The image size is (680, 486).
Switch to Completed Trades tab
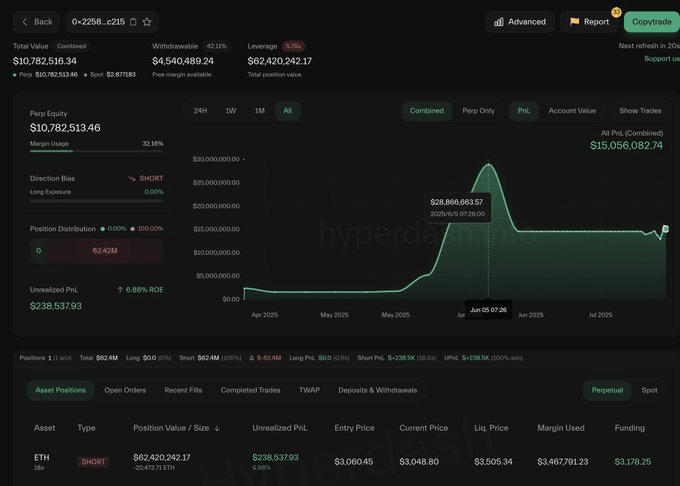251,390
